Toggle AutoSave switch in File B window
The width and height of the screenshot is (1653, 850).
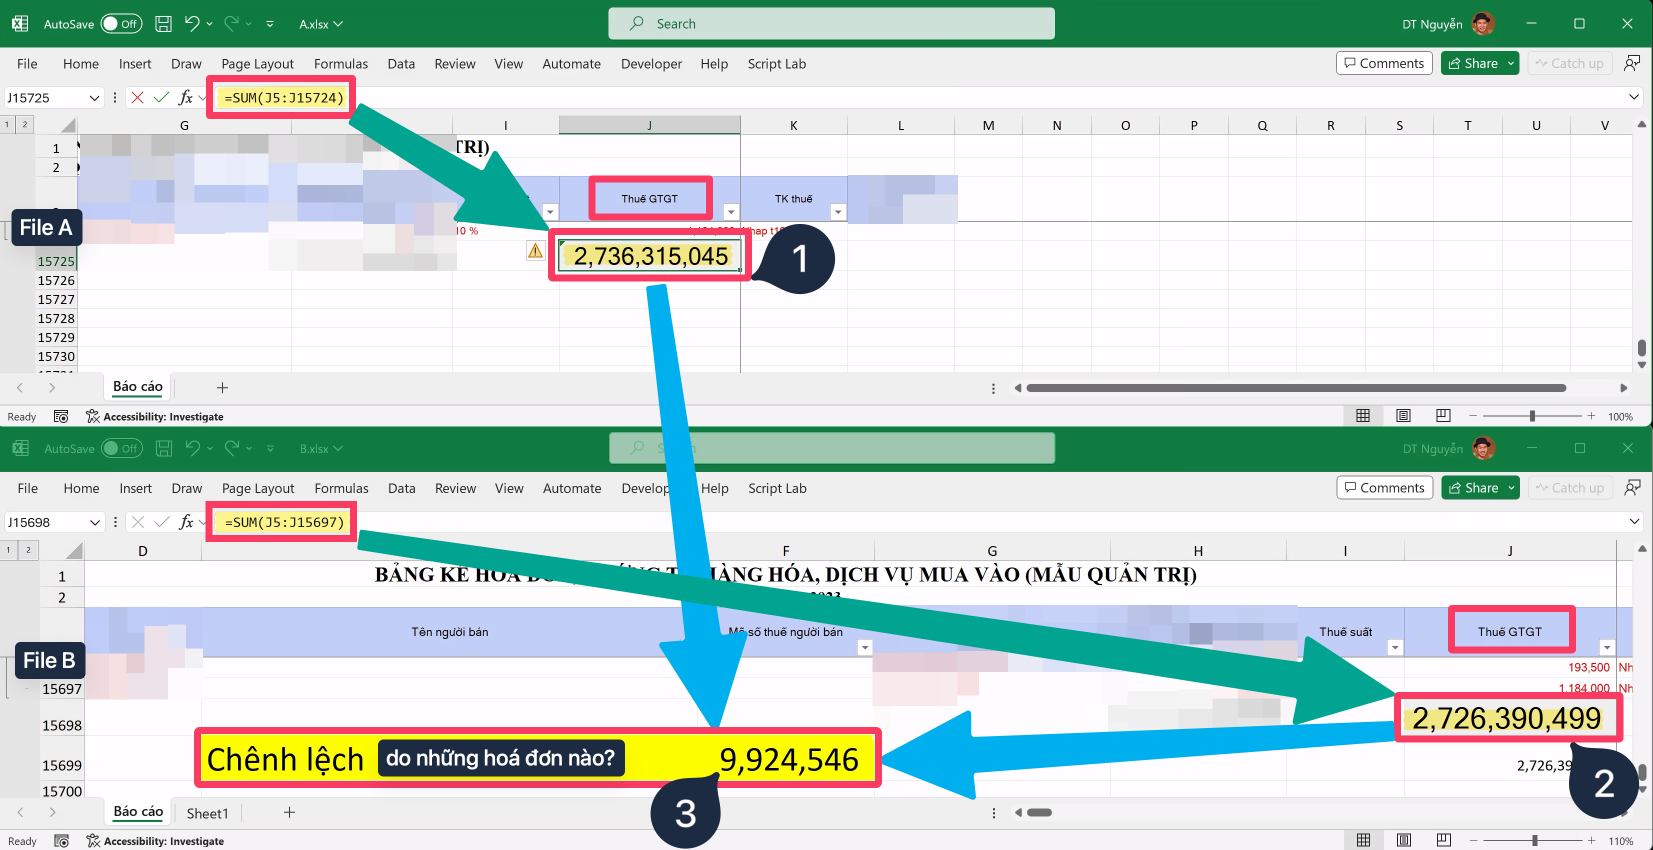(x=122, y=449)
